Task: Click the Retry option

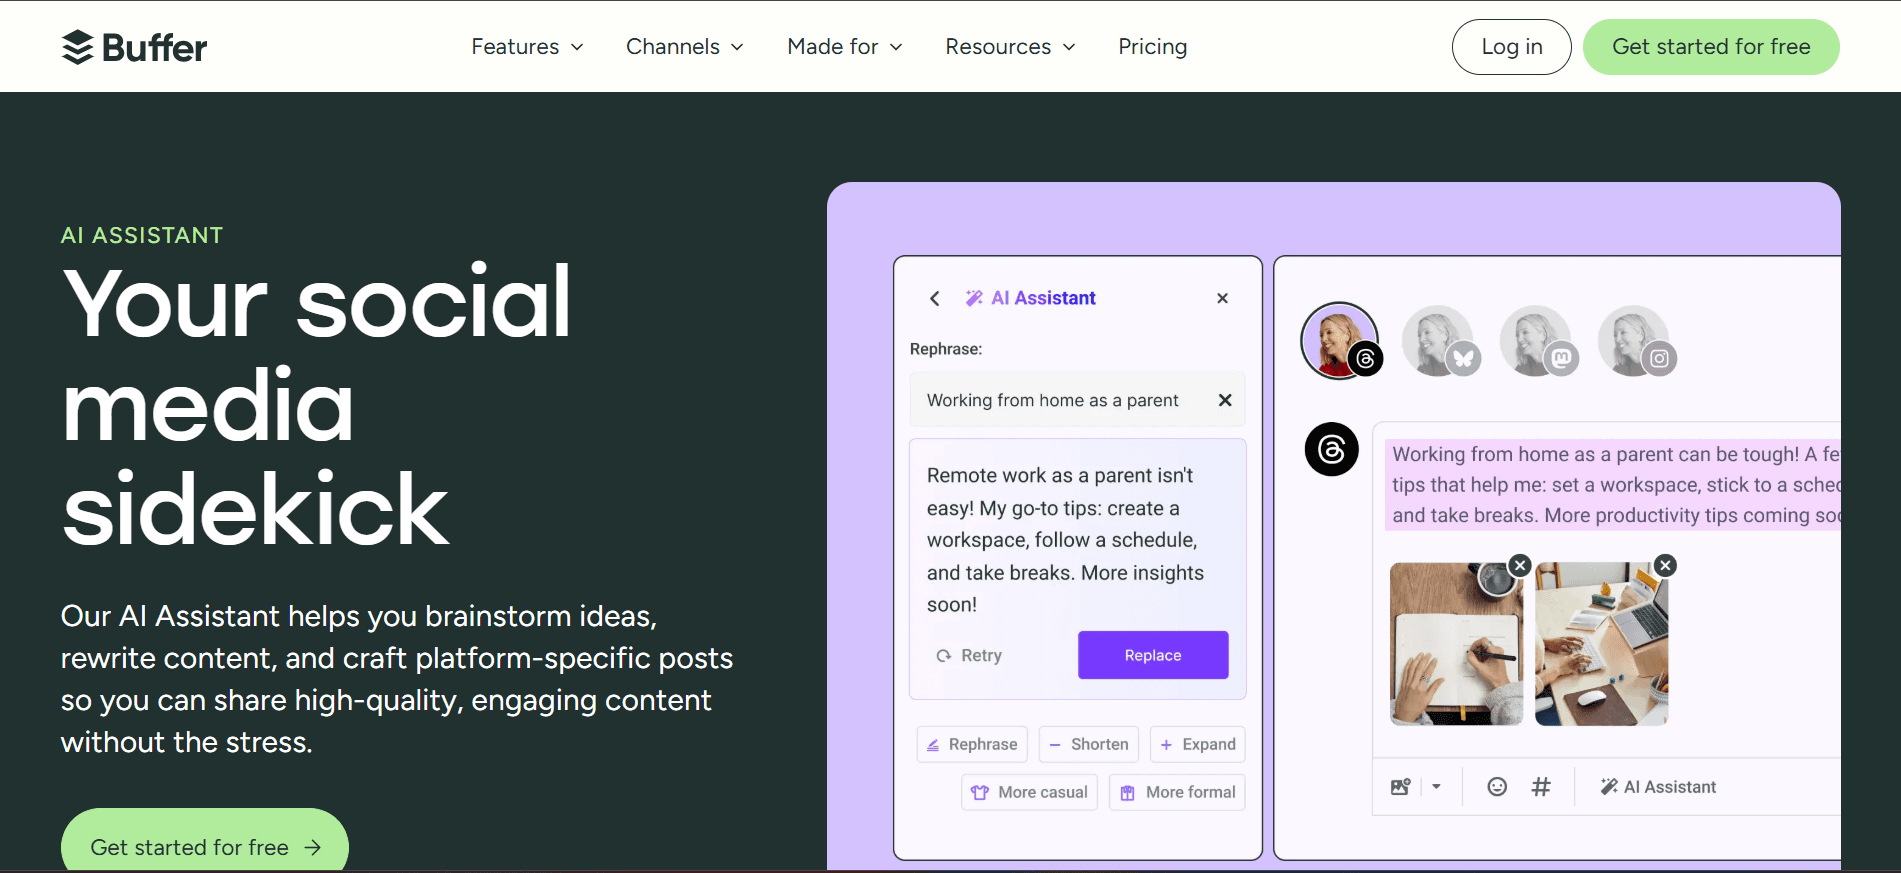Action: [x=969, y=655]
